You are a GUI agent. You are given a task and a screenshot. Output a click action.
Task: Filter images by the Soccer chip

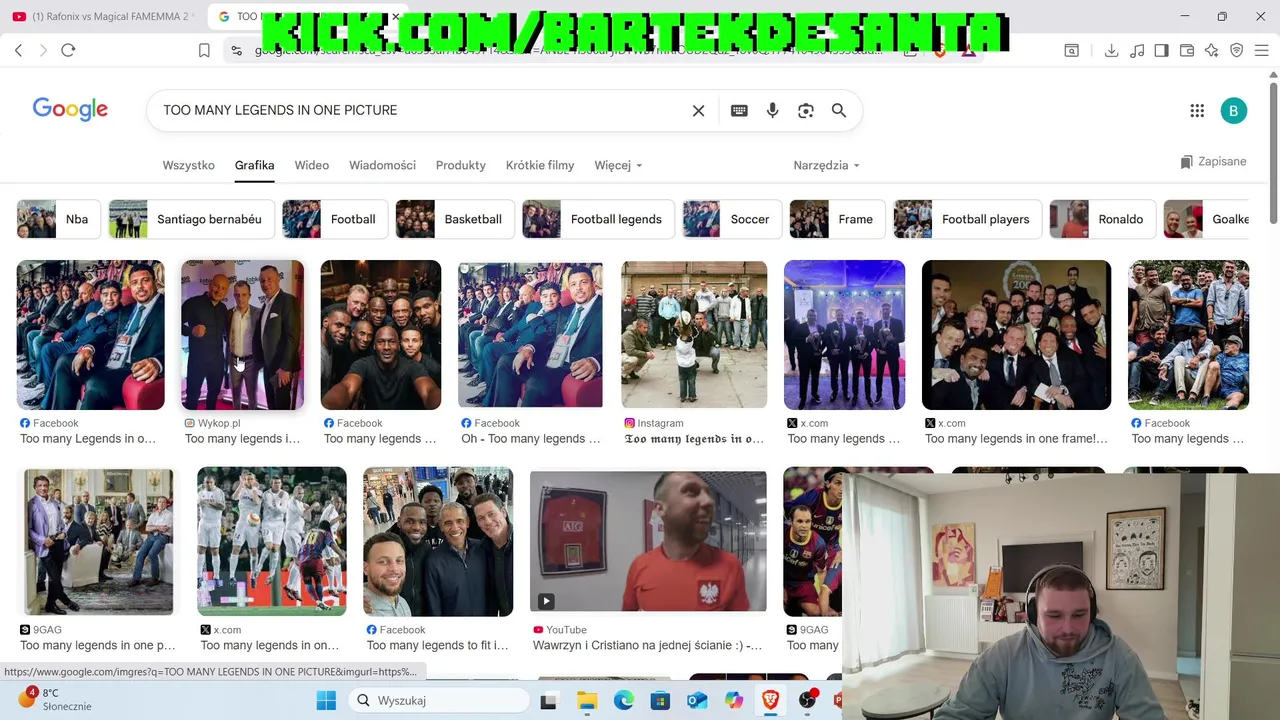click(732, 219)
